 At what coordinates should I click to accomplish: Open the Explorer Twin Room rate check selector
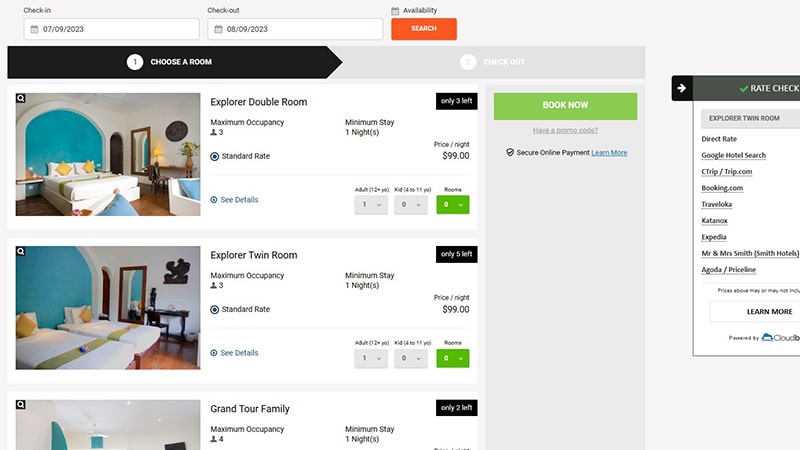pyautogui.click(x=750, y=118)
